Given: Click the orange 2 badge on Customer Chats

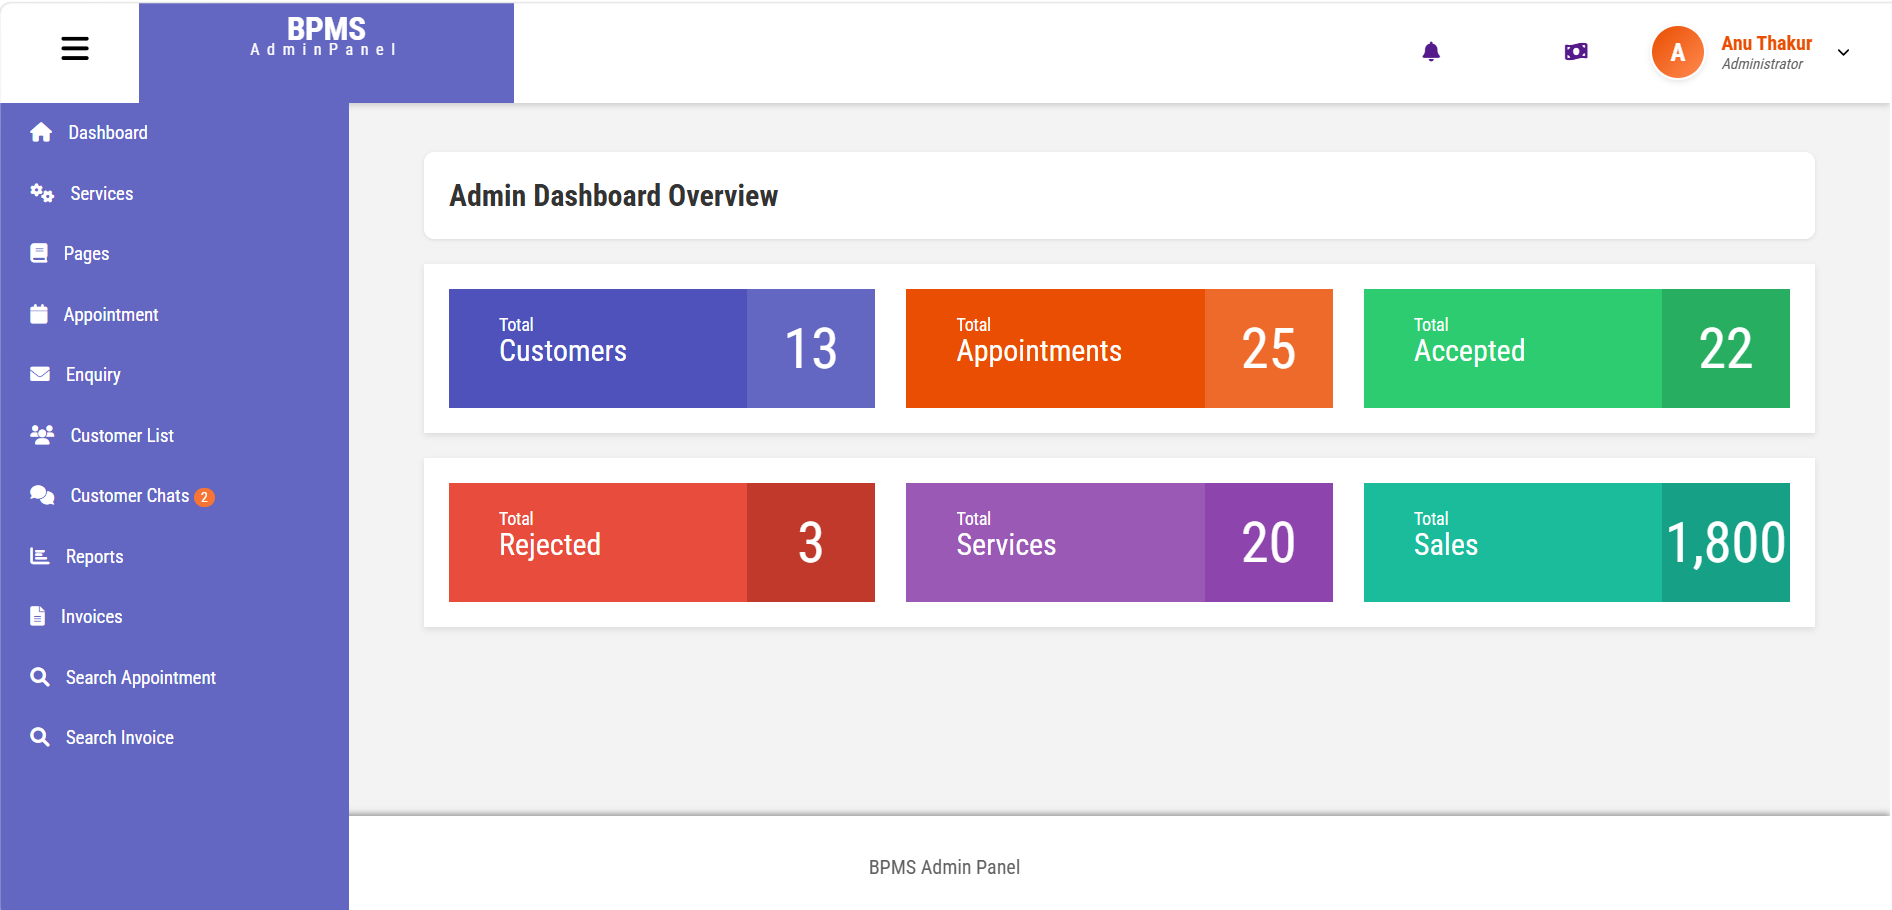Looking at the screenshot, I should (x=204, y=497).
